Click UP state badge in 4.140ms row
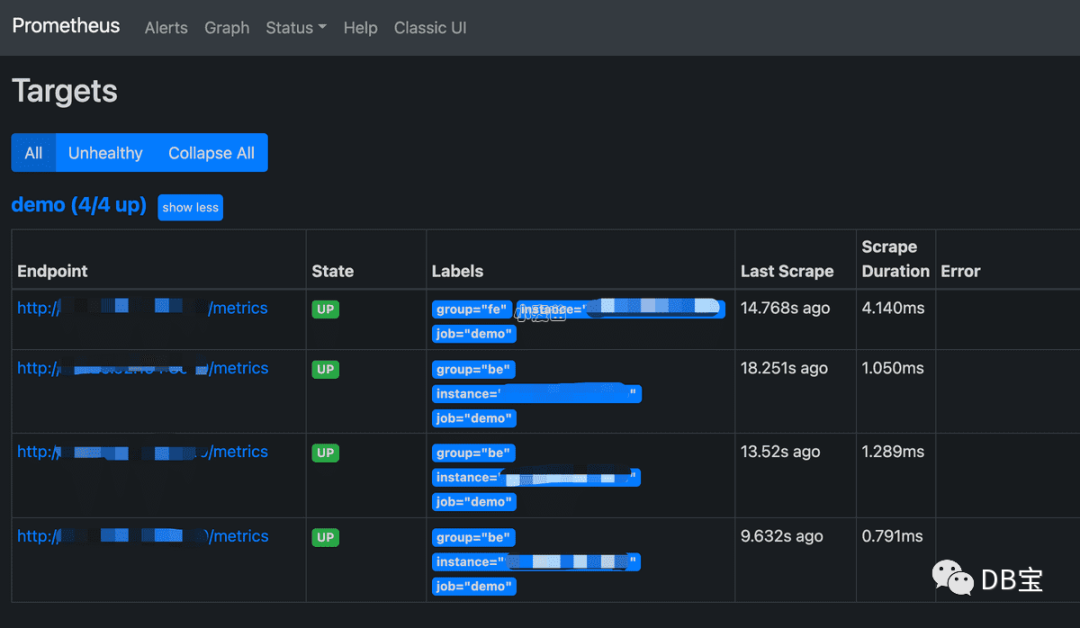 [325, 309]
